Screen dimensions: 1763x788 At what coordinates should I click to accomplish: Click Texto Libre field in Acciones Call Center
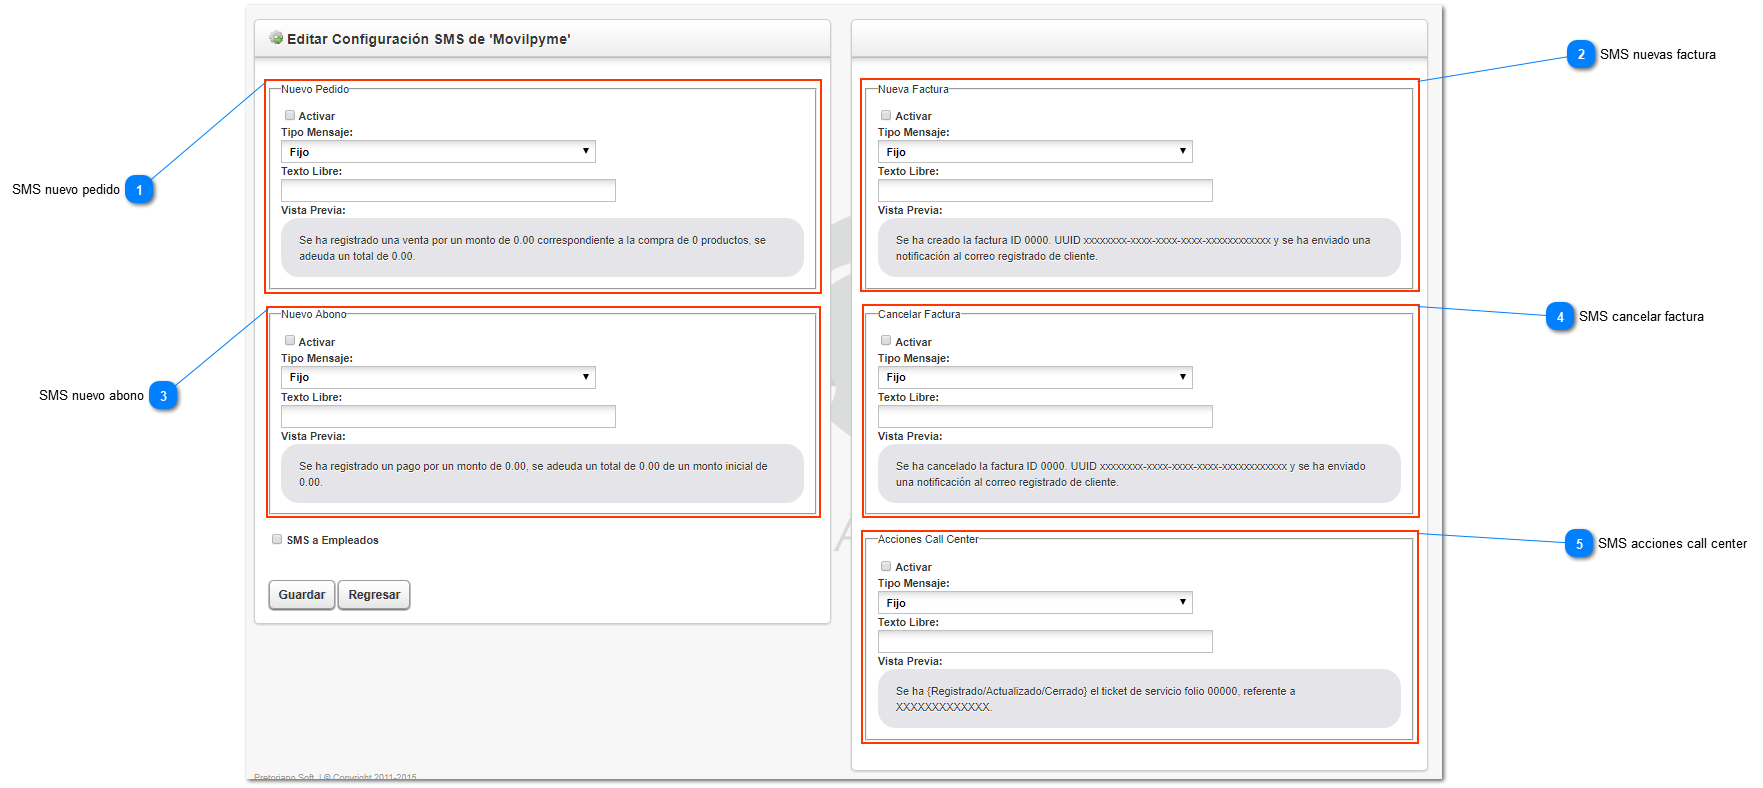1045,641
